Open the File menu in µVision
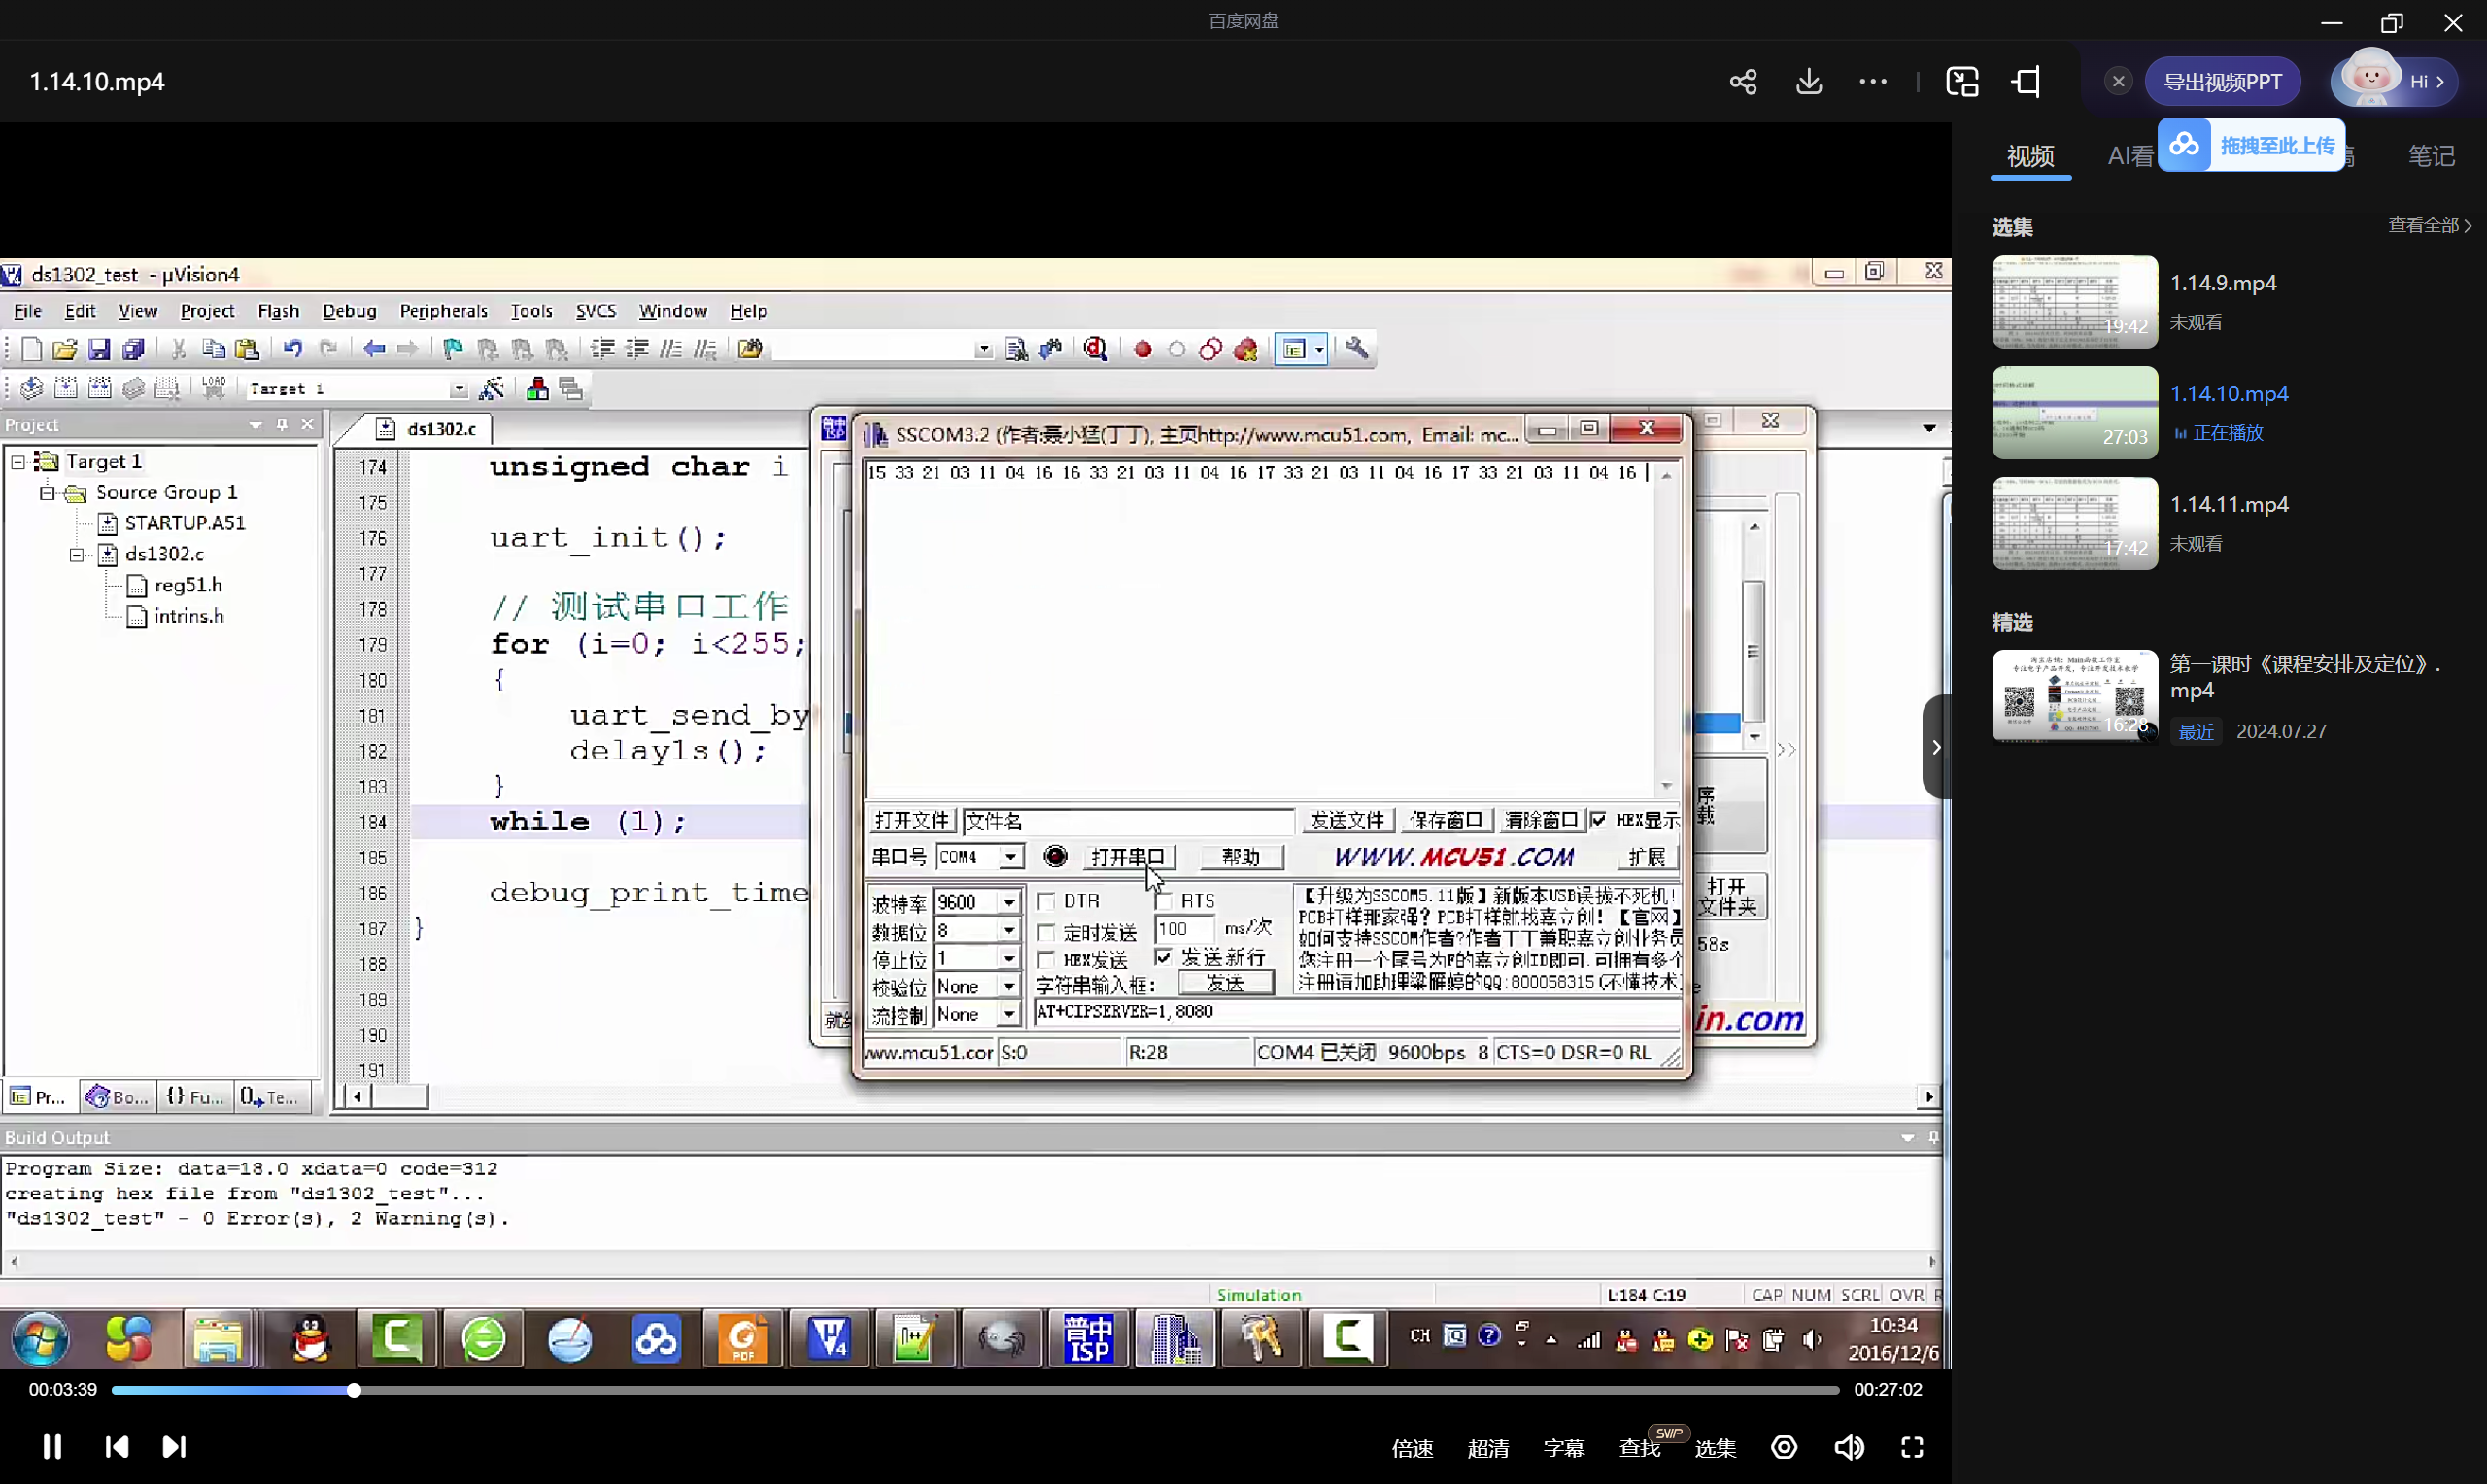 click(27, 311)
